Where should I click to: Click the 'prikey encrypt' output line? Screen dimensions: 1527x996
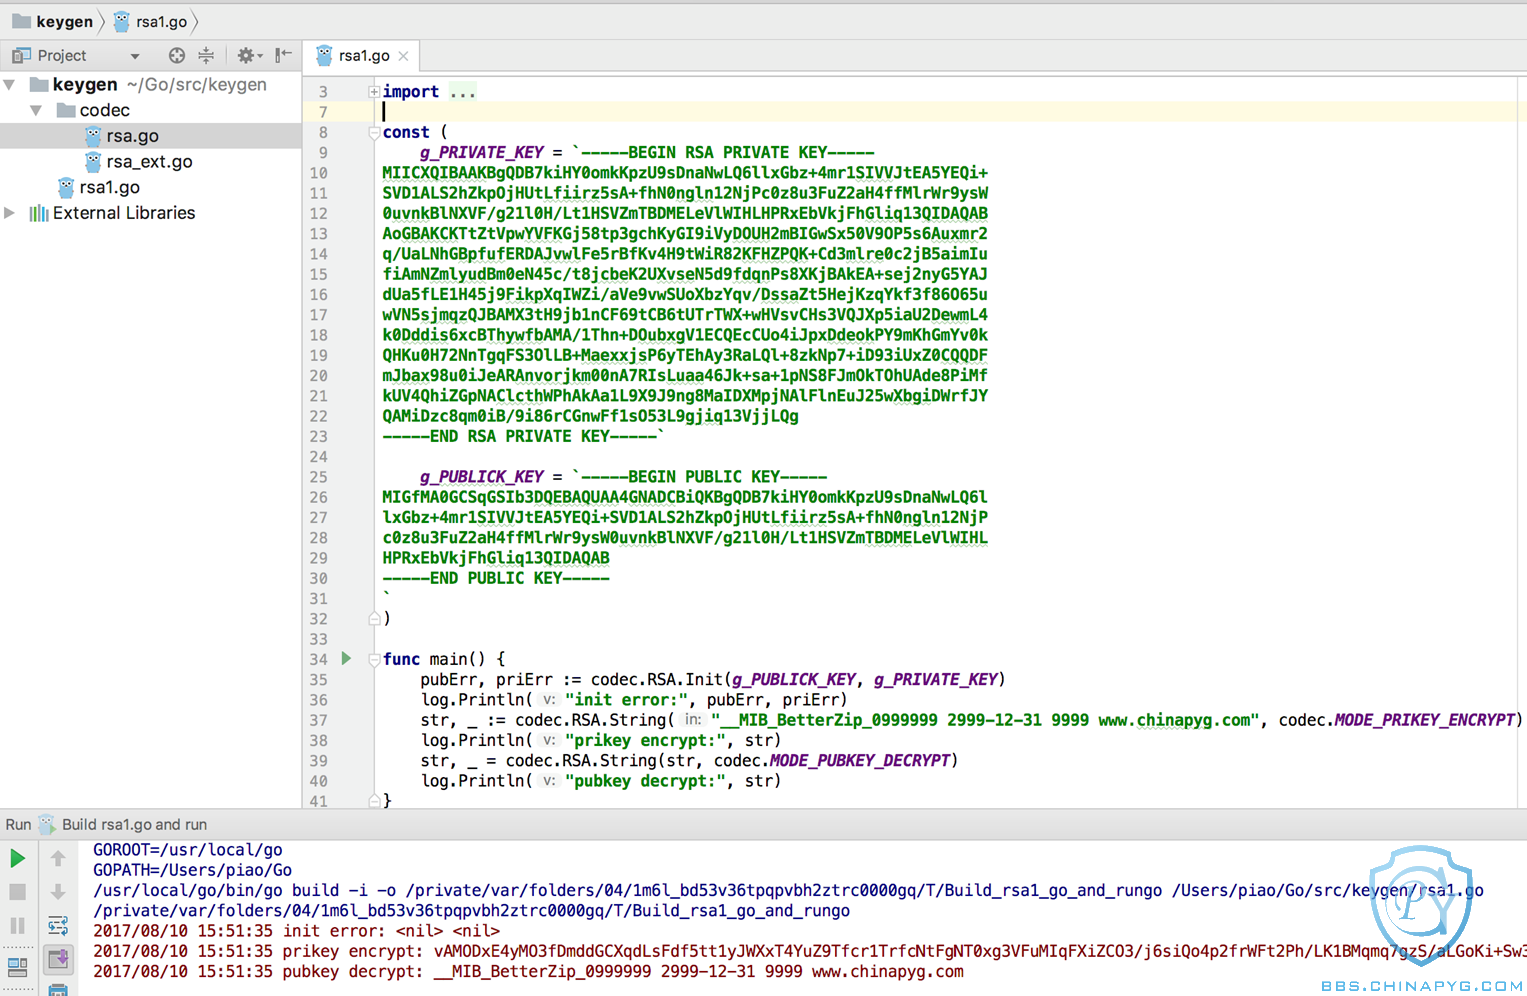pyautogui.click(x=810, y=951)
